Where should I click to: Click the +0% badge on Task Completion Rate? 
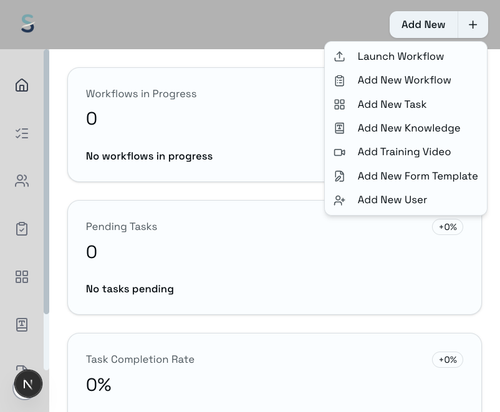click(447, 360)
